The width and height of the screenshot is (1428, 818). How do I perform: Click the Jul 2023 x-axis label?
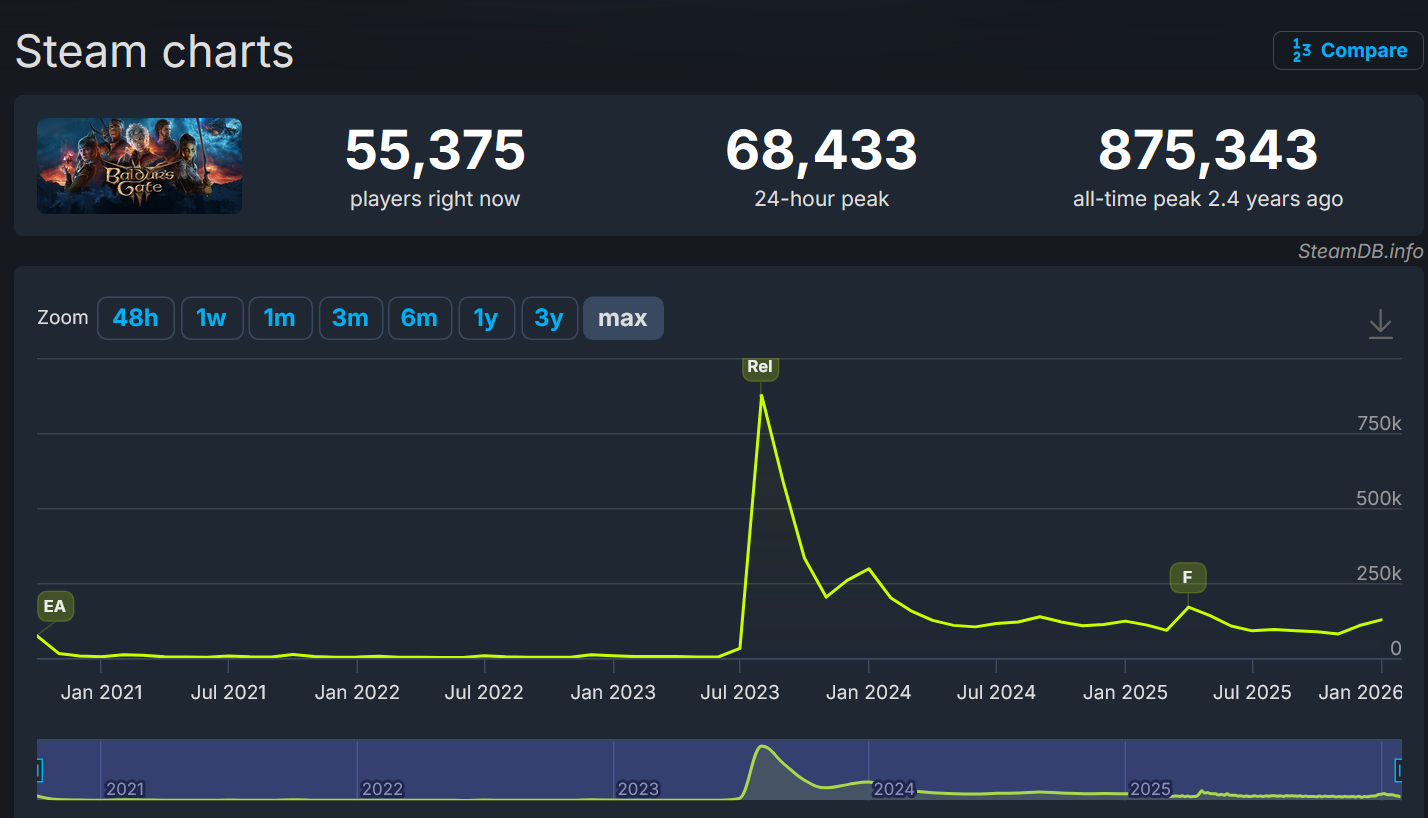[x=740, y=692]
